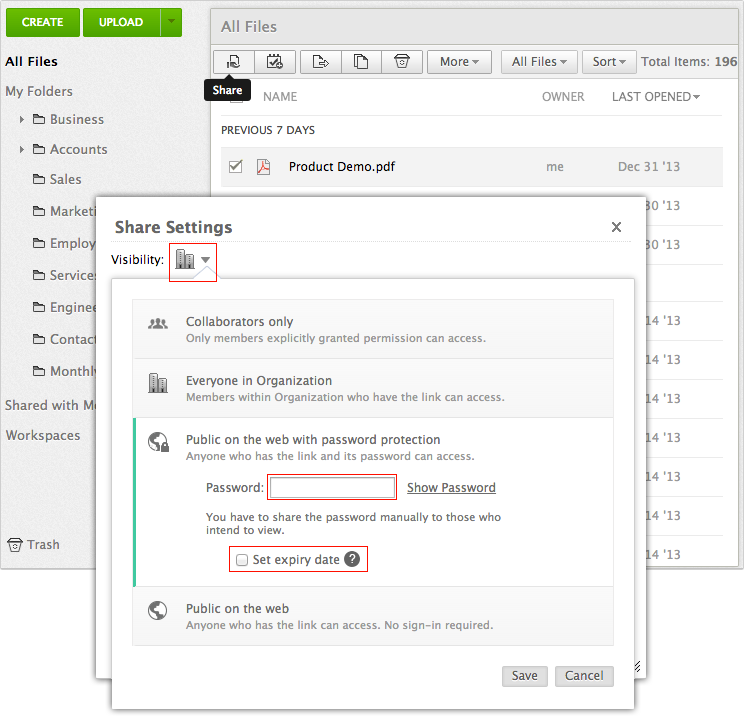Open All Files in sidebar

pos(31,62)
